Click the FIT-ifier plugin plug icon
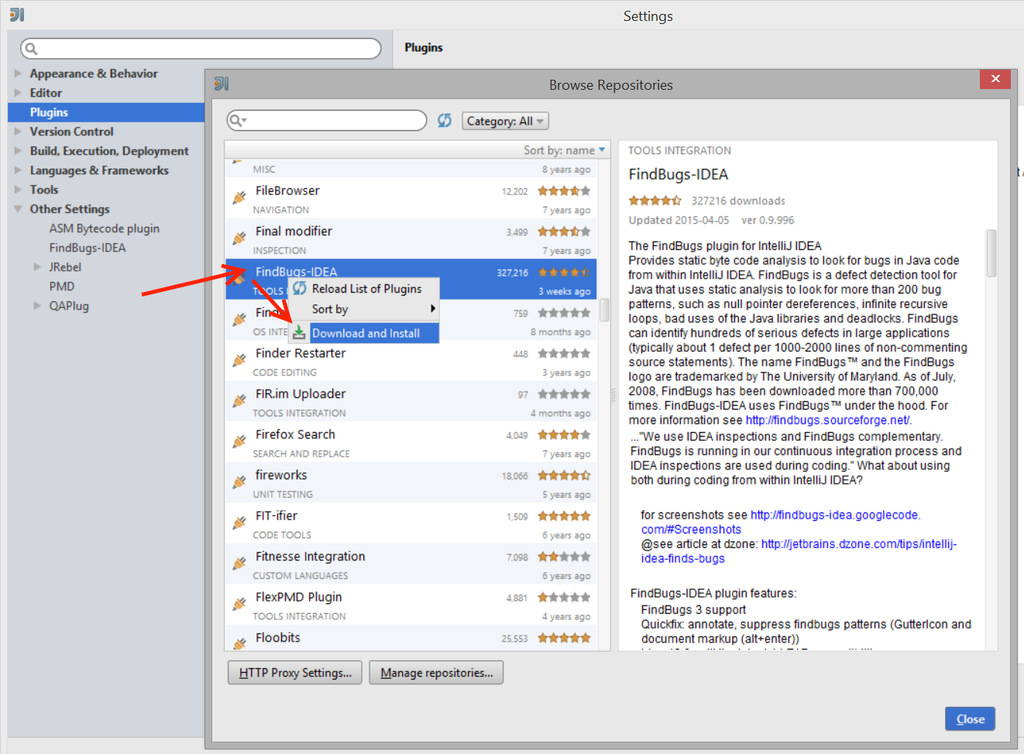This screenshot has width=1024, height=754. point(240,522)
